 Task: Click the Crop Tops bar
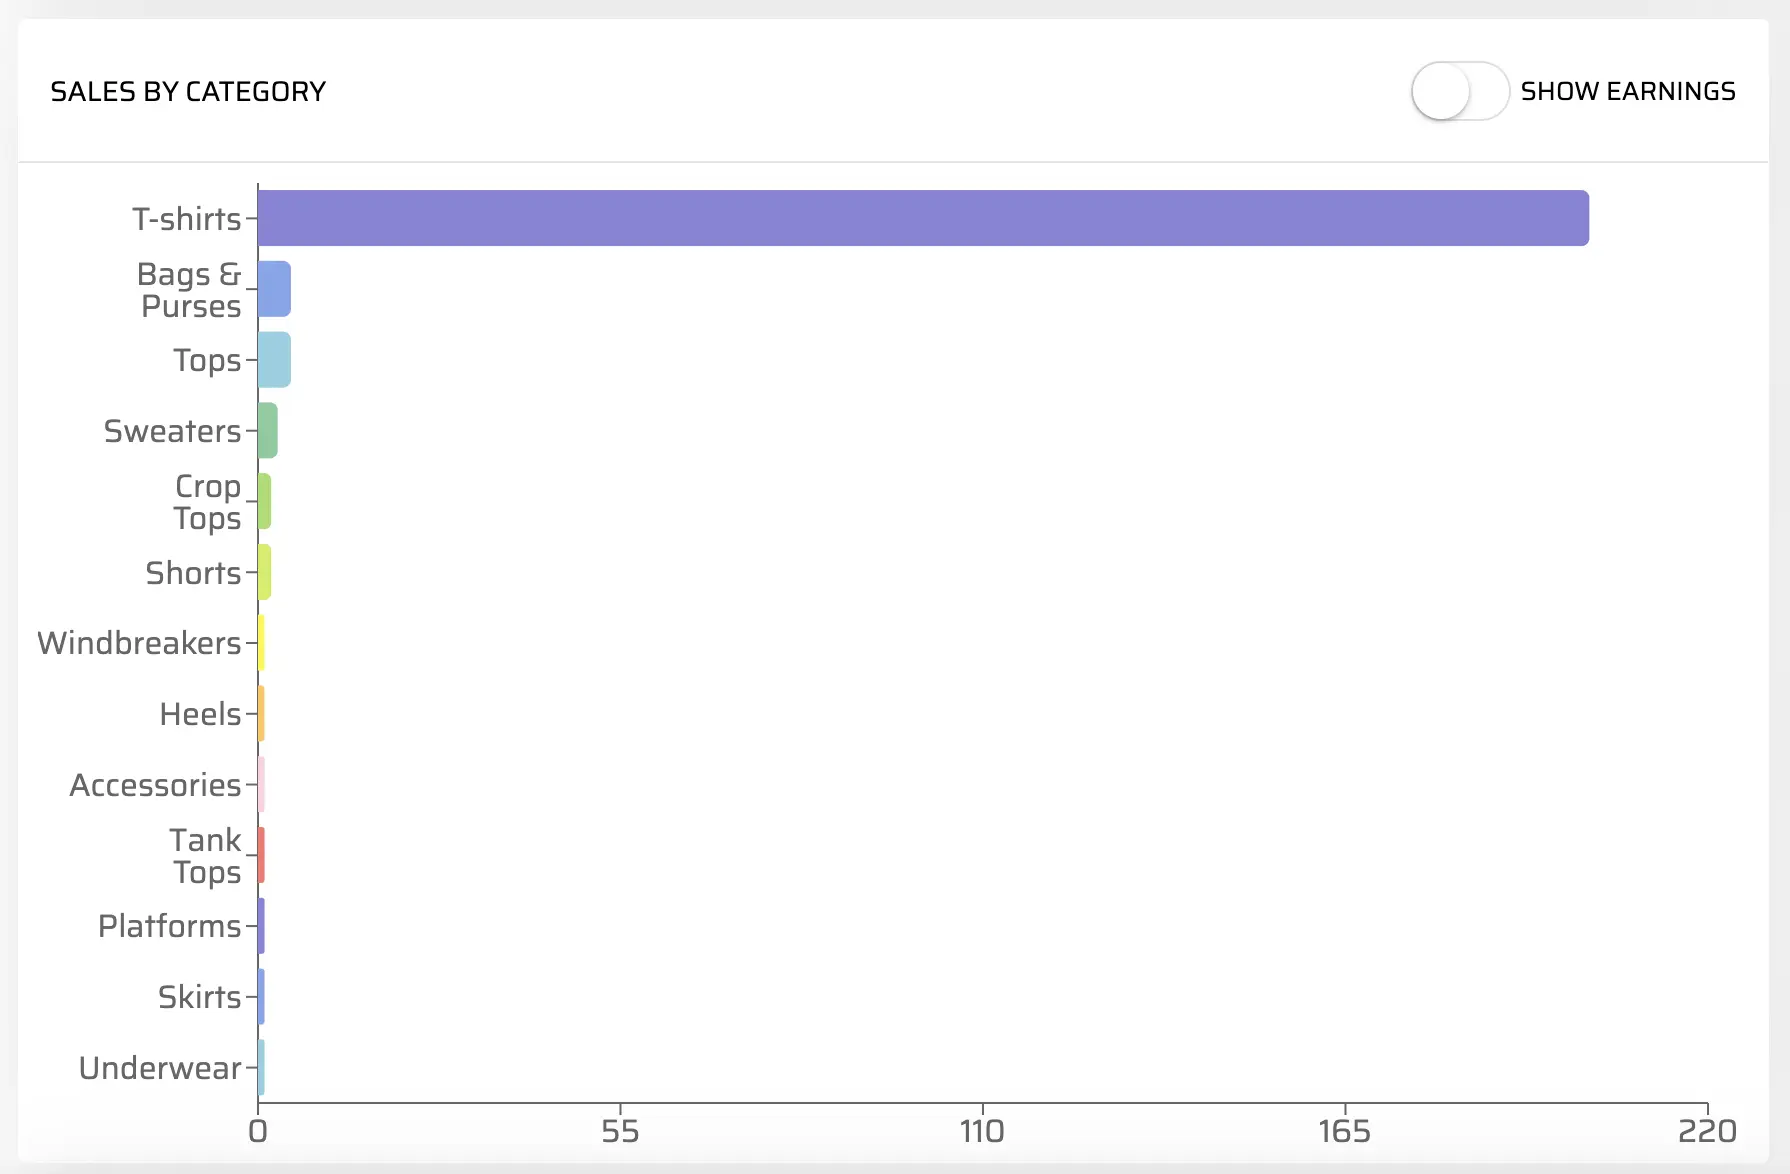[x=265, y=501]
